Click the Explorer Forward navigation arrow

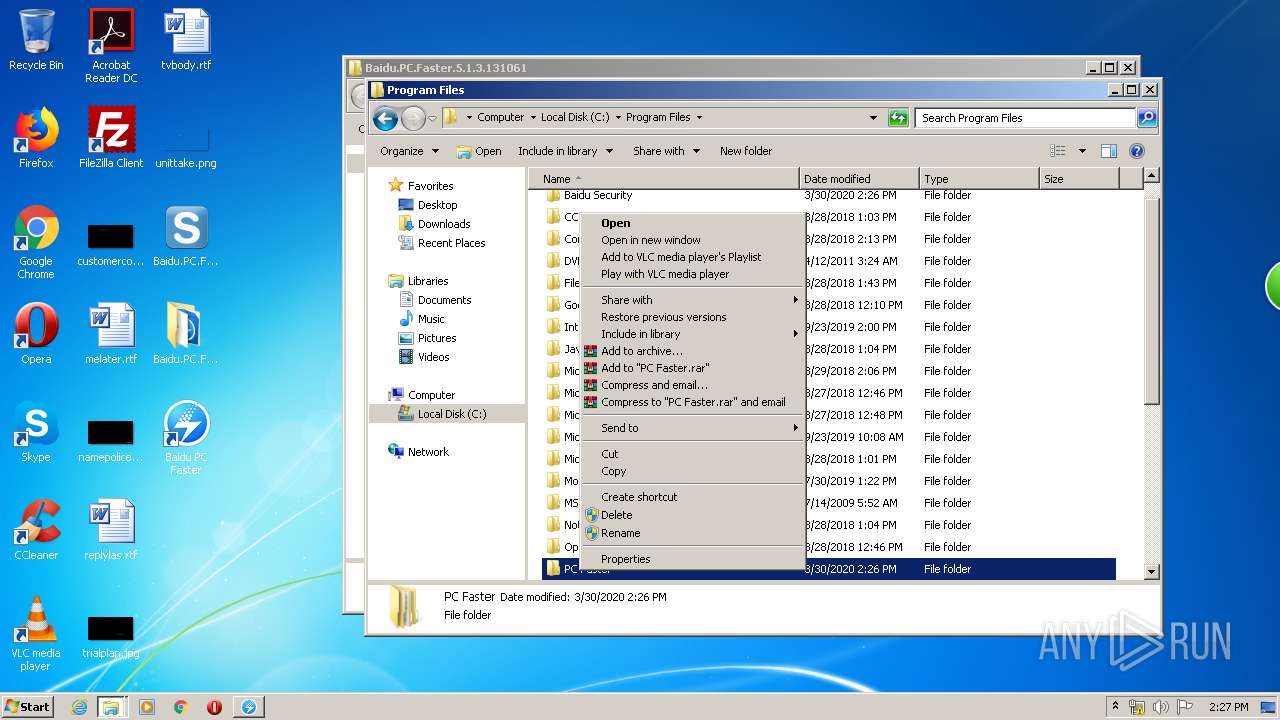413,118
